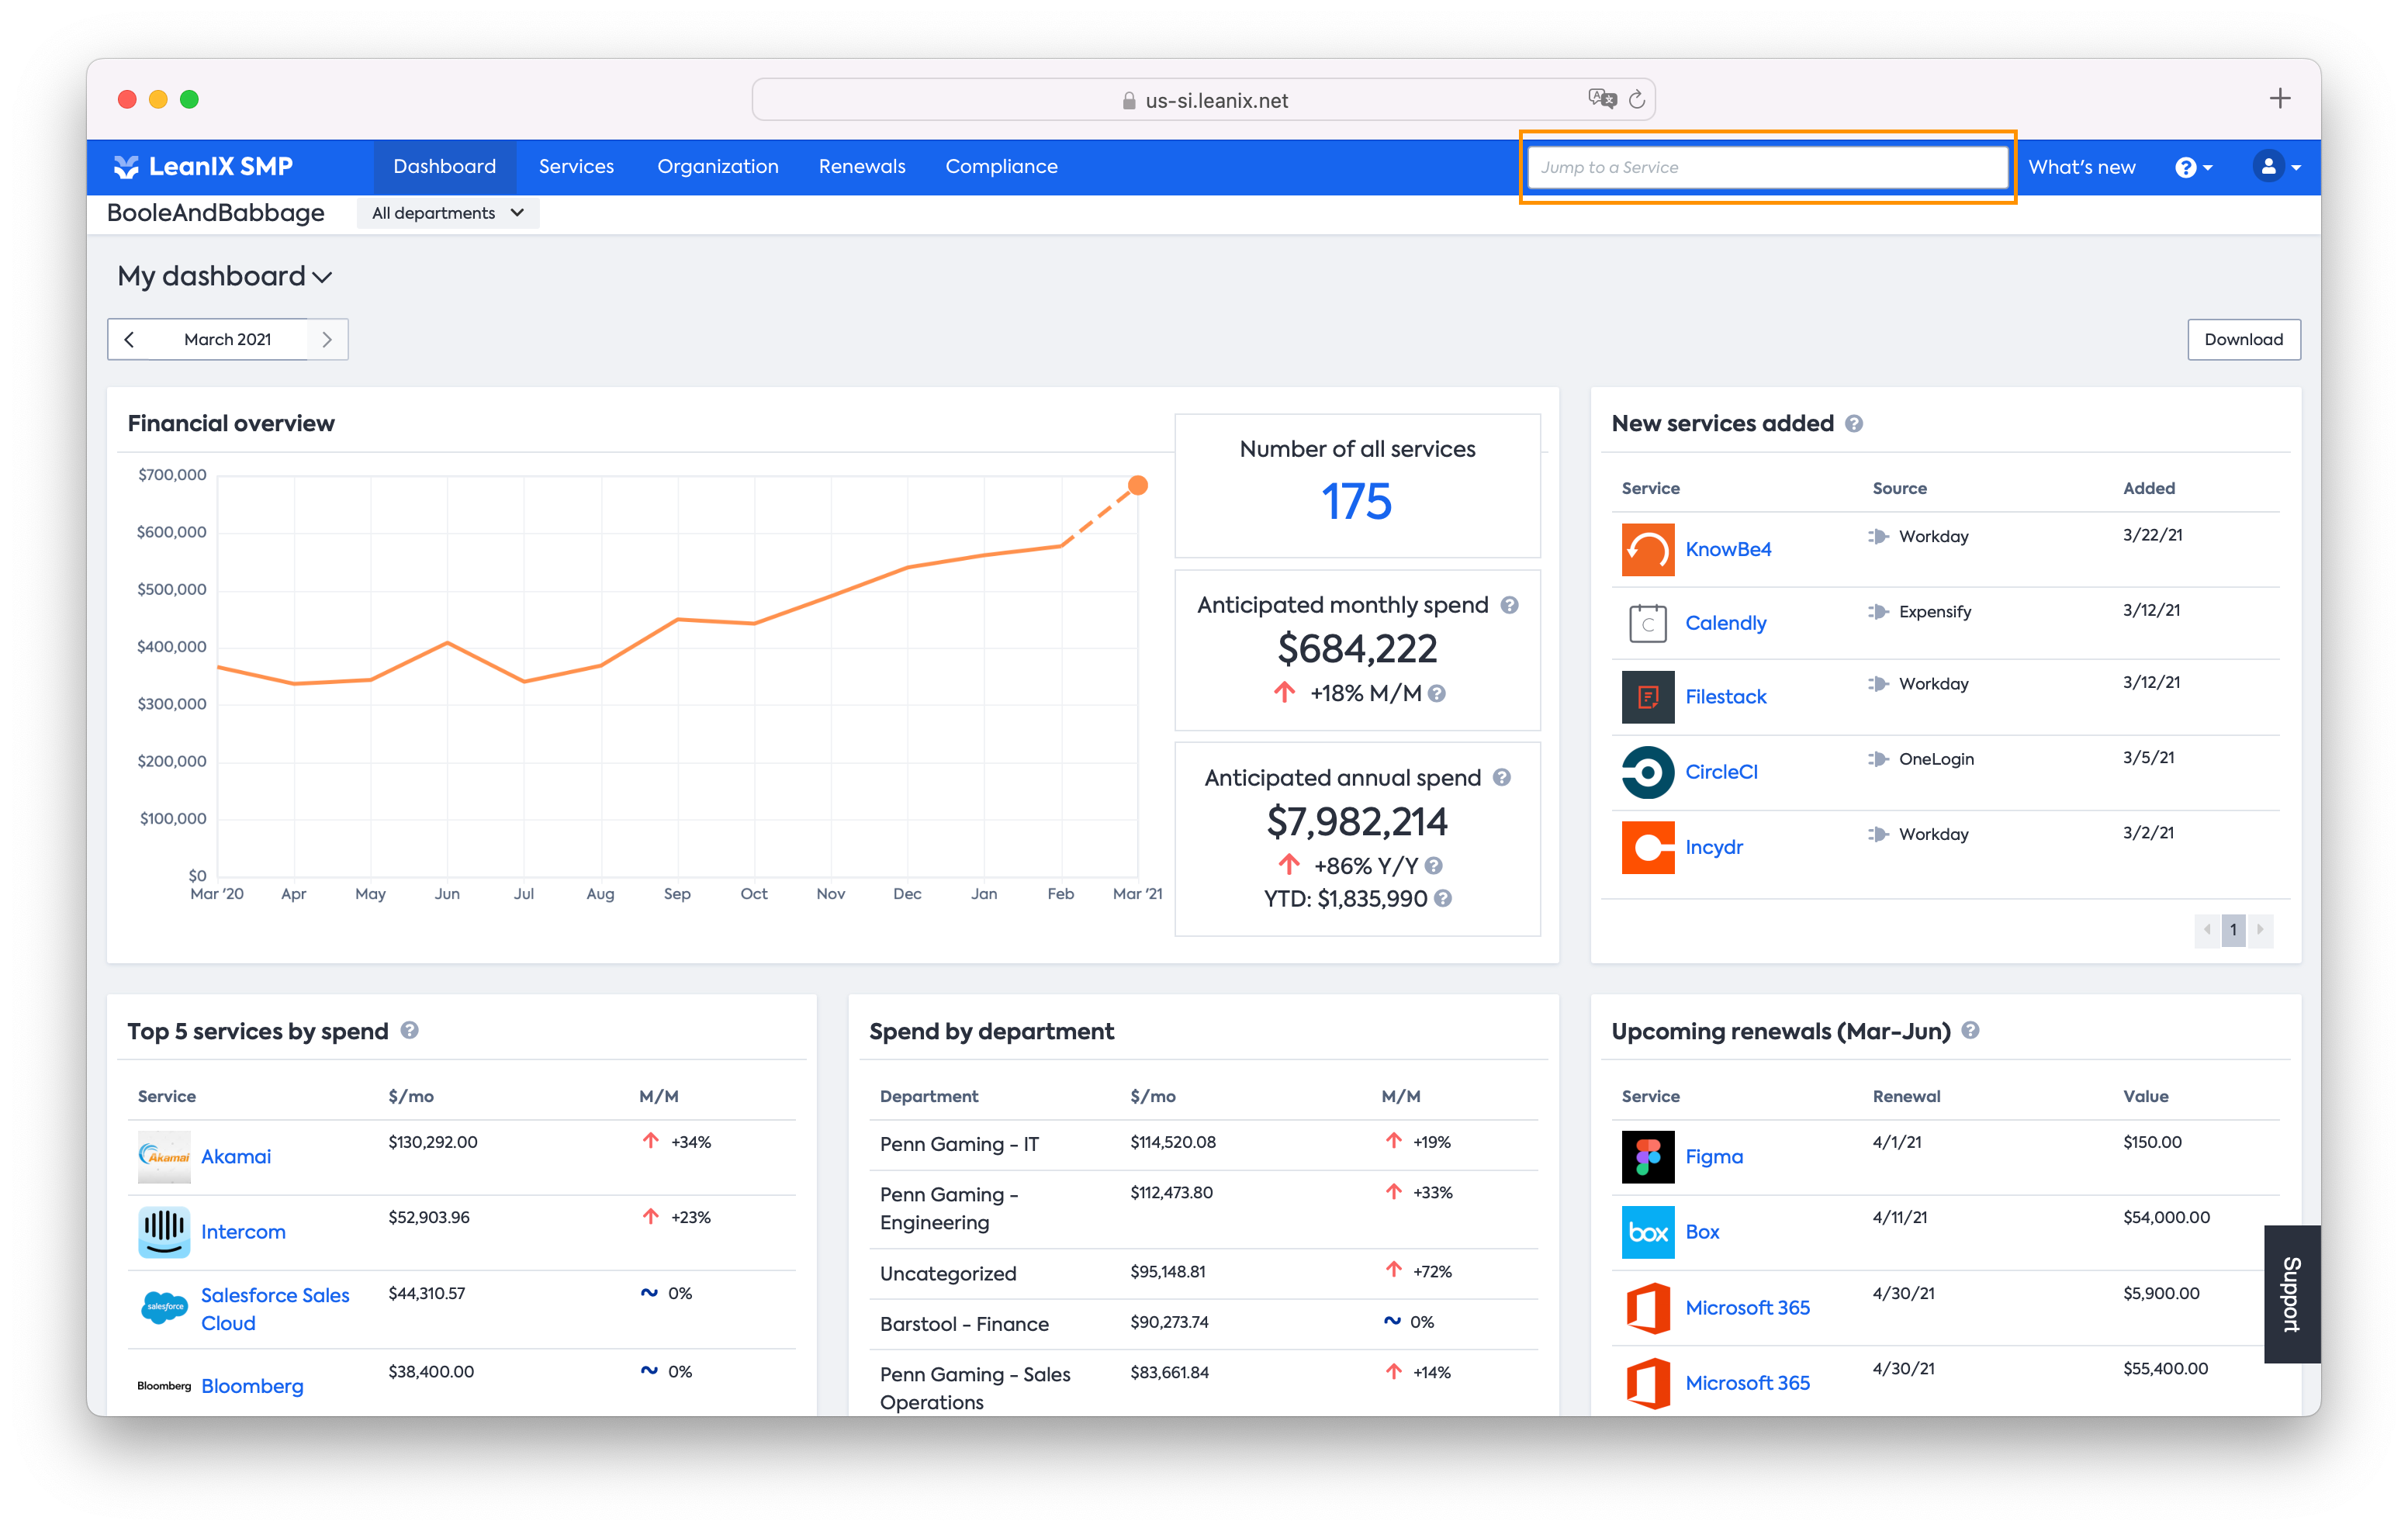
Task: Click the Salesforce cloud logo
Action: 164,1308
